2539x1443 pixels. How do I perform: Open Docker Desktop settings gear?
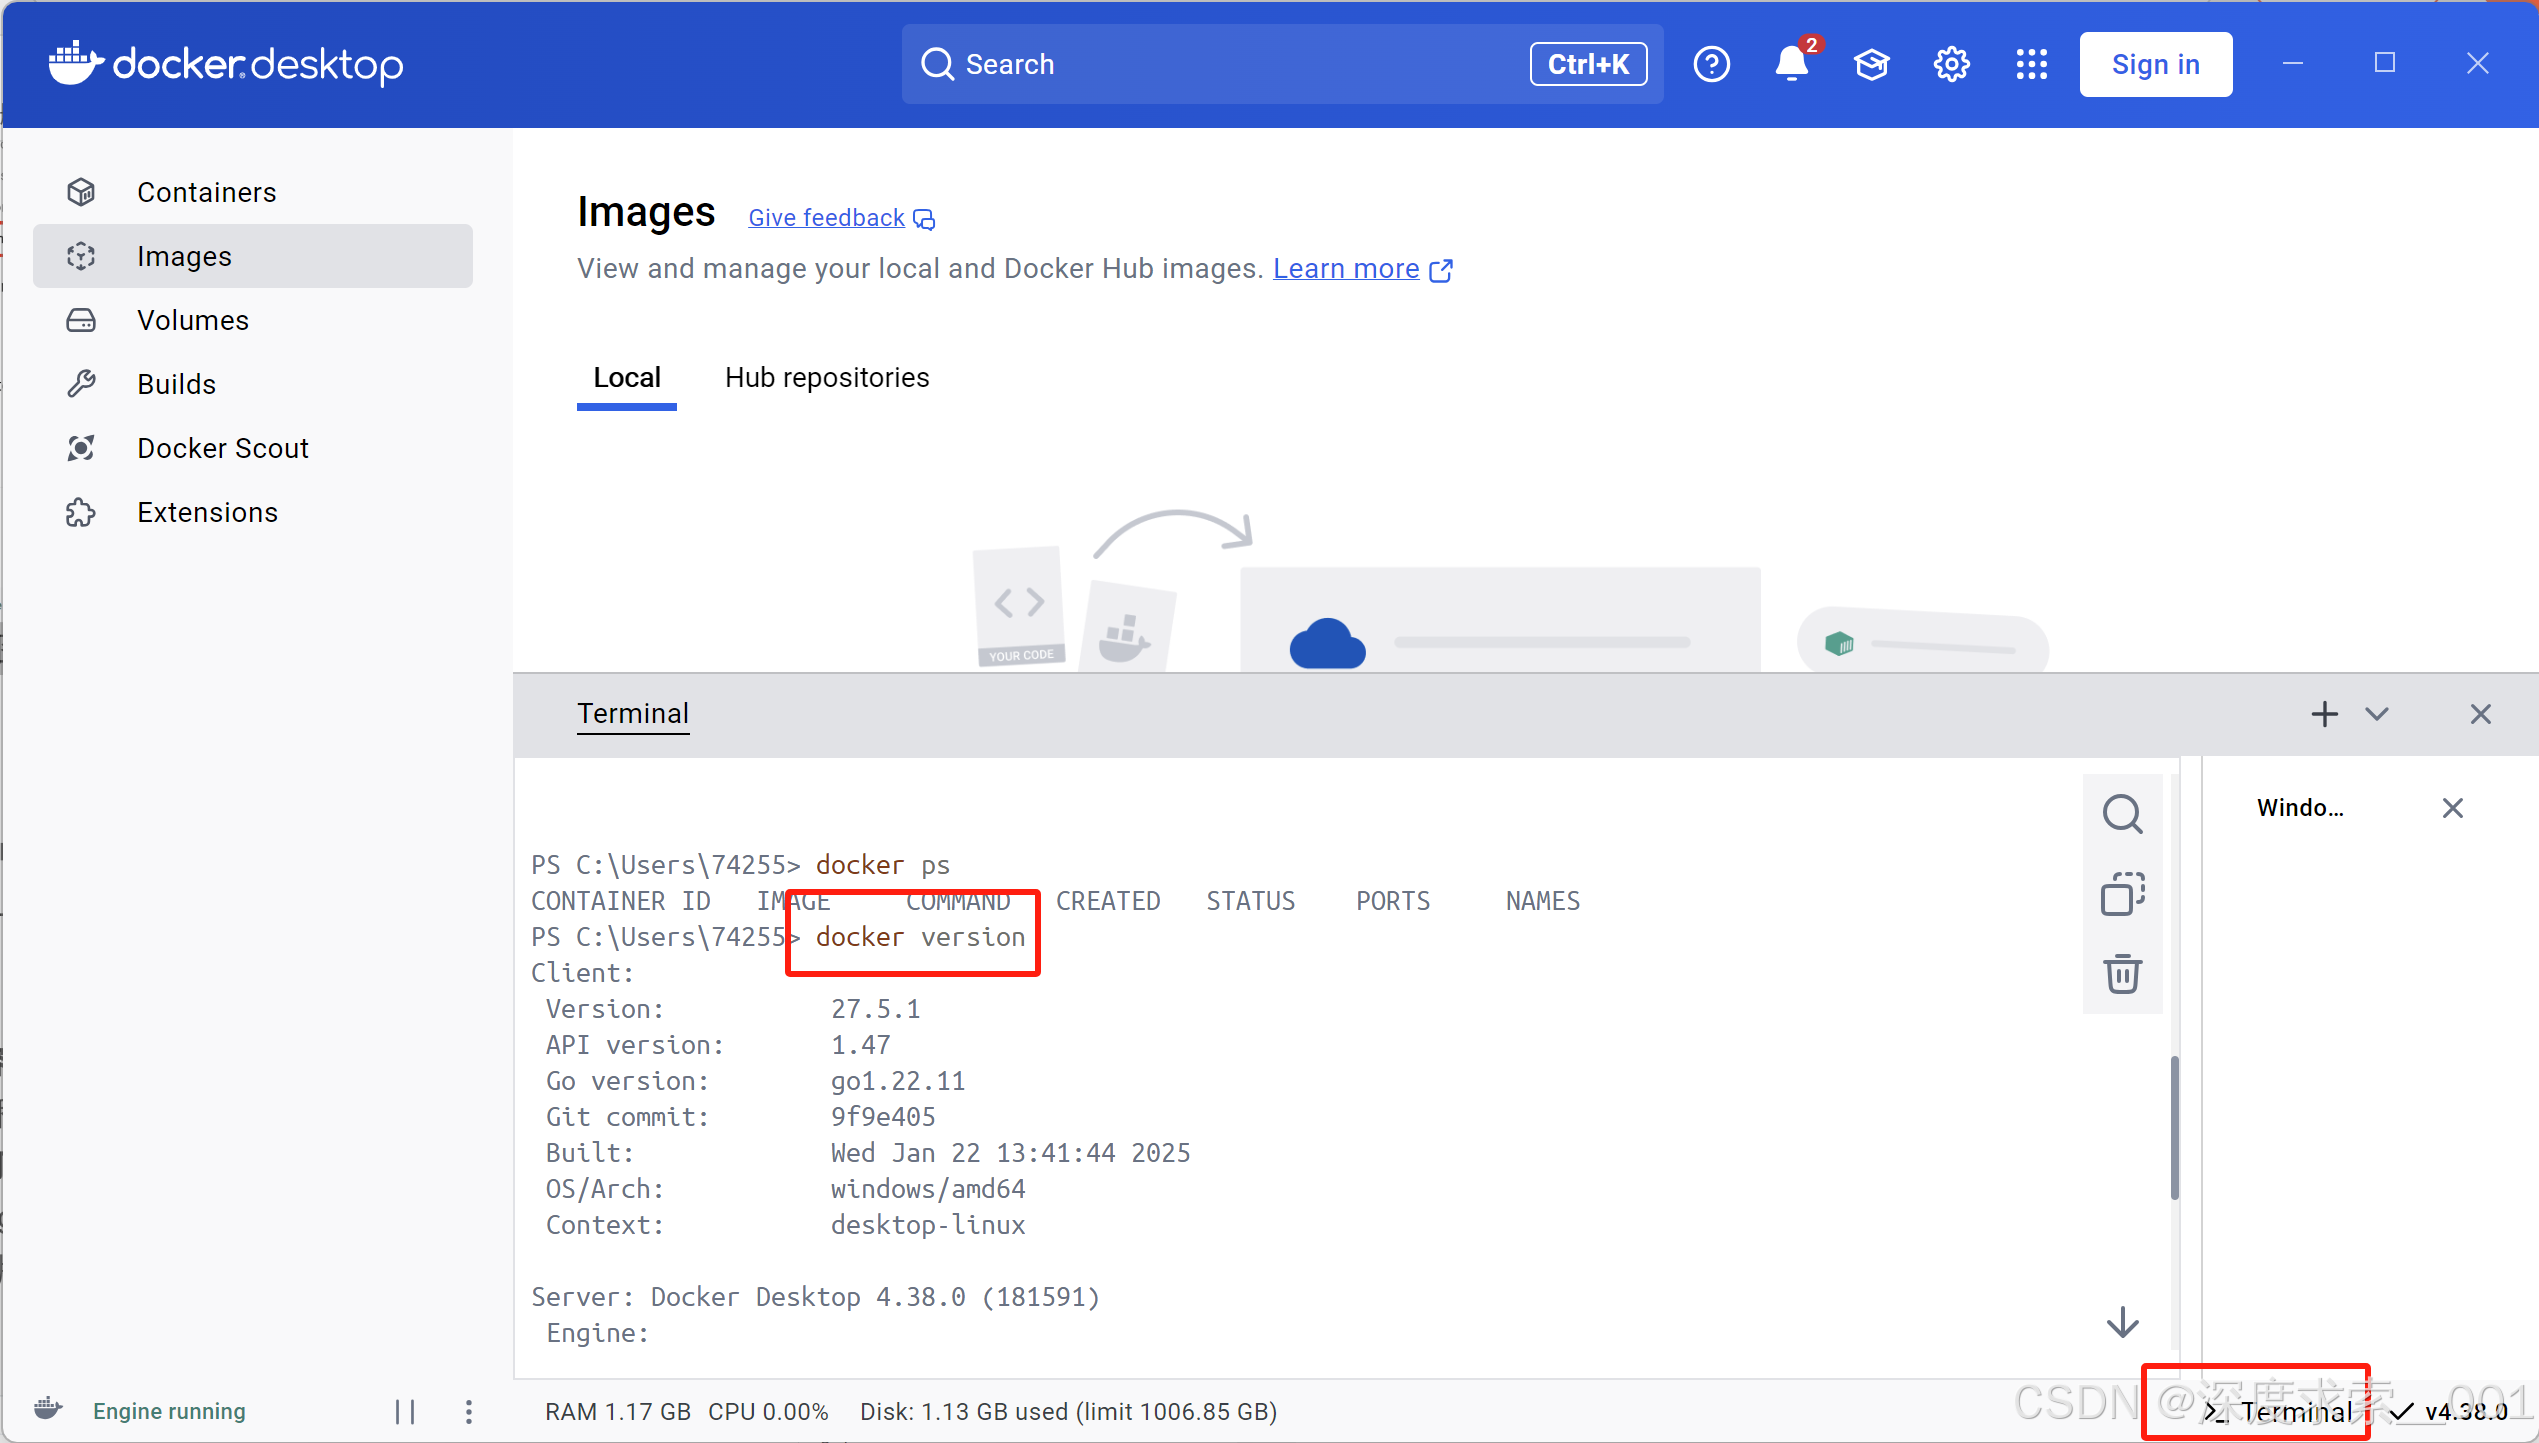(x=1951, y=65)
